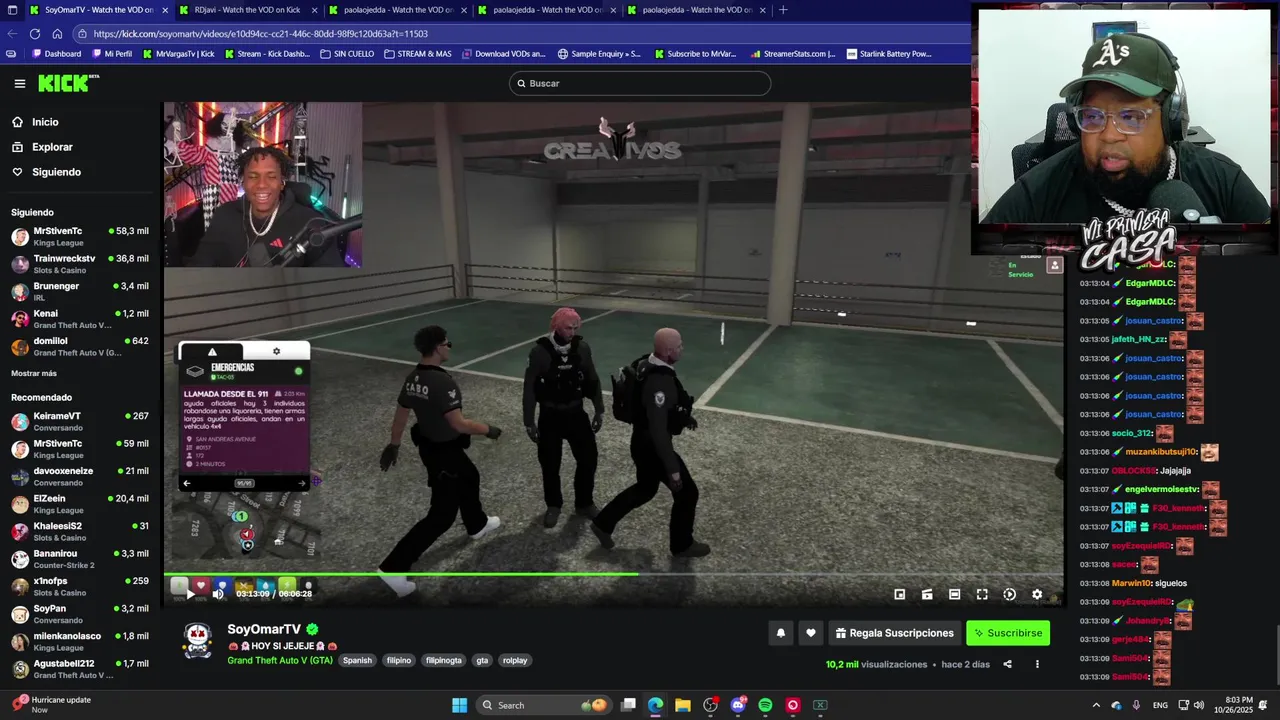Mute the video volume

pyautogui.click(x=218, y=594)
